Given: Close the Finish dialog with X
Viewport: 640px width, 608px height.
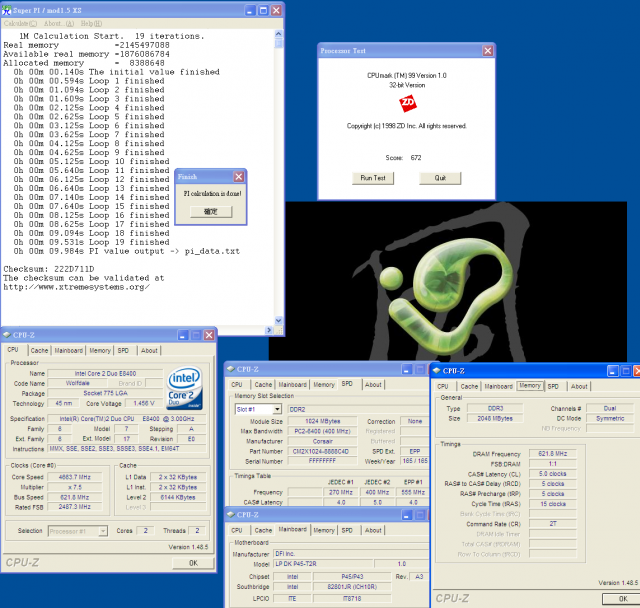Looking at the screenshot, I should click(239, 177).
